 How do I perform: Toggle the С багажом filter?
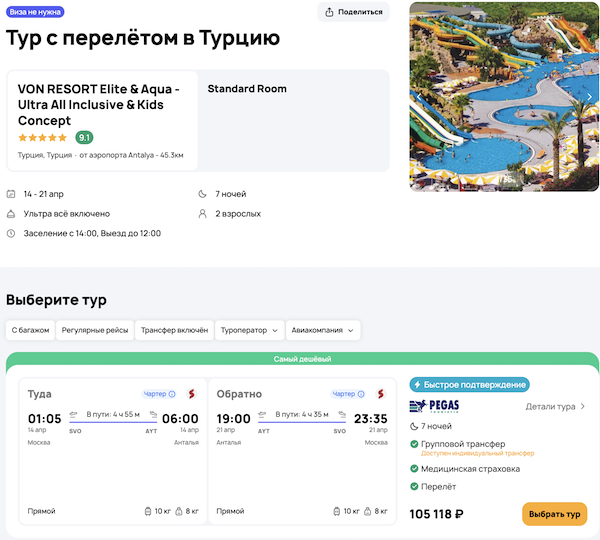(x=30, y=330)
